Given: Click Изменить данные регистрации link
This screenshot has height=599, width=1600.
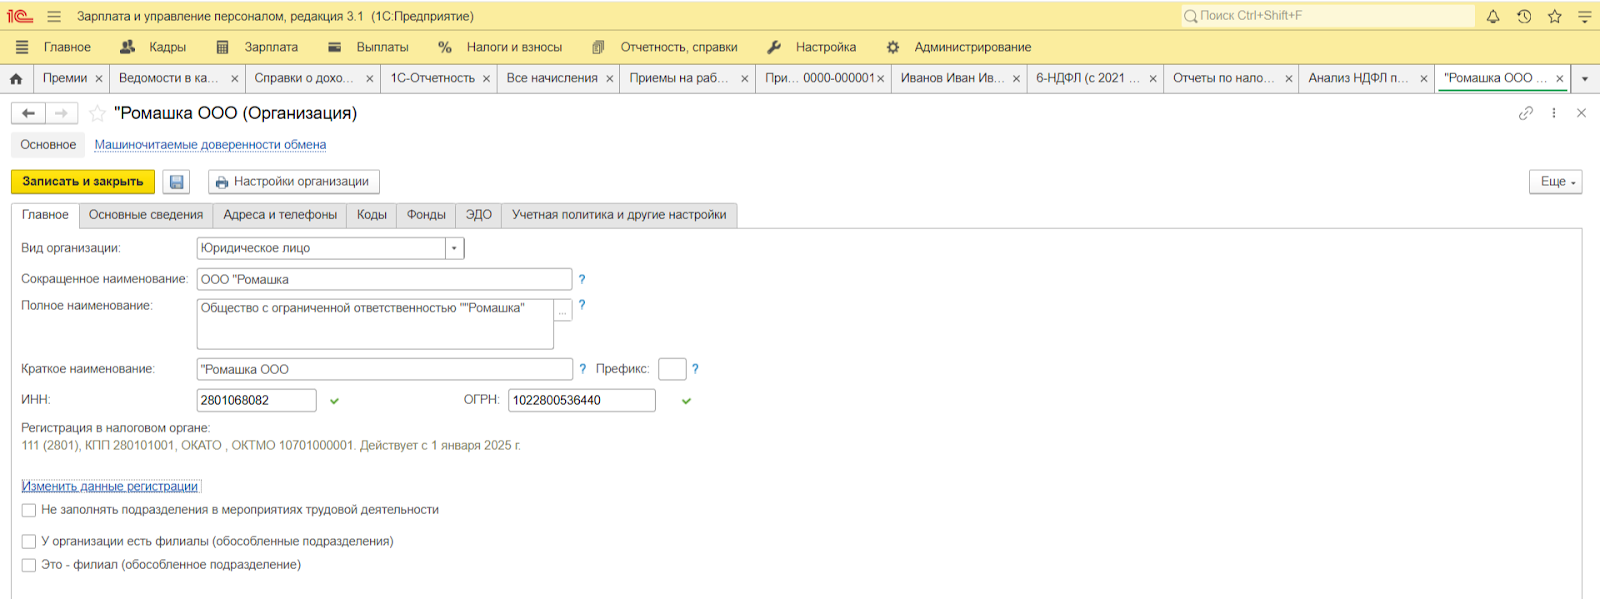Looking at the screenshot, I should [111, 487].
